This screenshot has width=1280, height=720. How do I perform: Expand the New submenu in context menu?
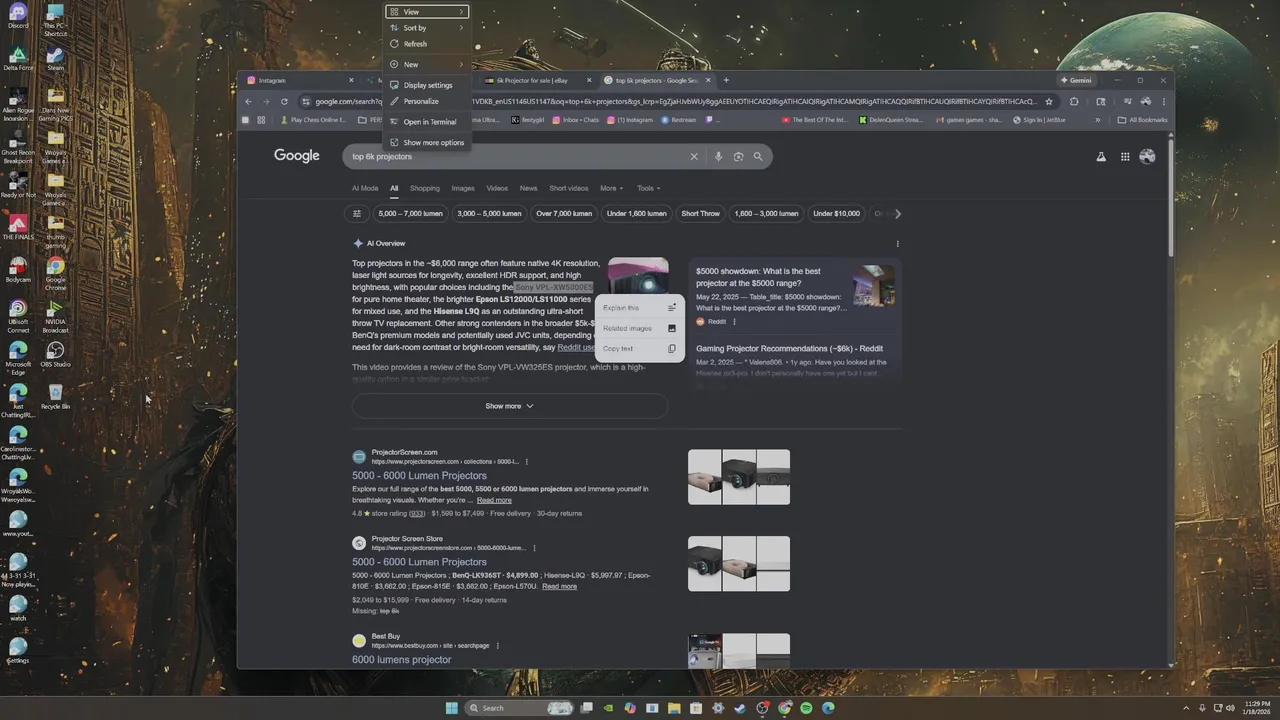(x=427, y=64)
